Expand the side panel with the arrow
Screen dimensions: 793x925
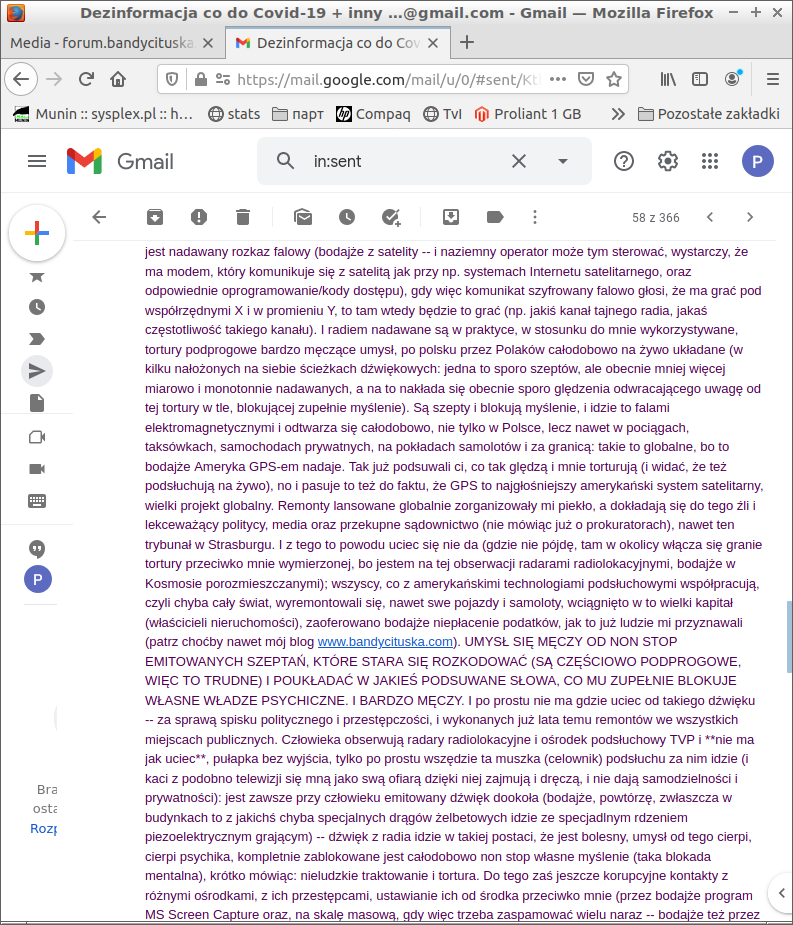point(779,892)
